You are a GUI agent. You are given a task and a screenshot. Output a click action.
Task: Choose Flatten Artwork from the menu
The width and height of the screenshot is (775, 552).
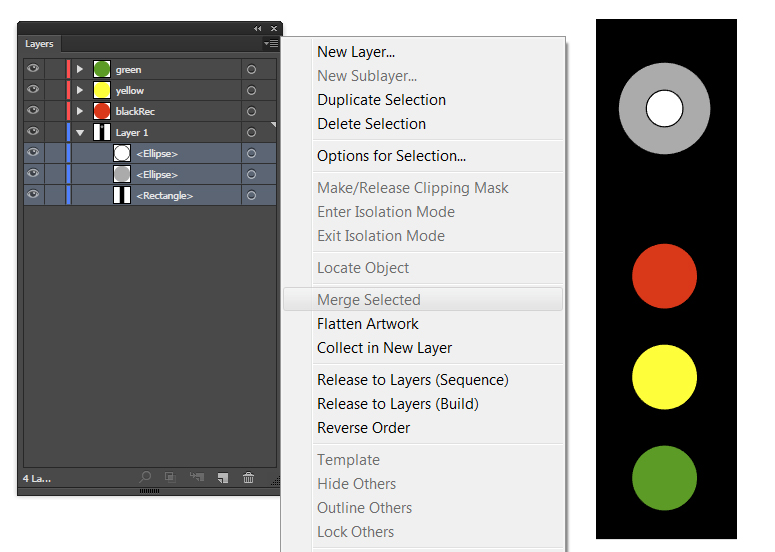pos(367,324)
